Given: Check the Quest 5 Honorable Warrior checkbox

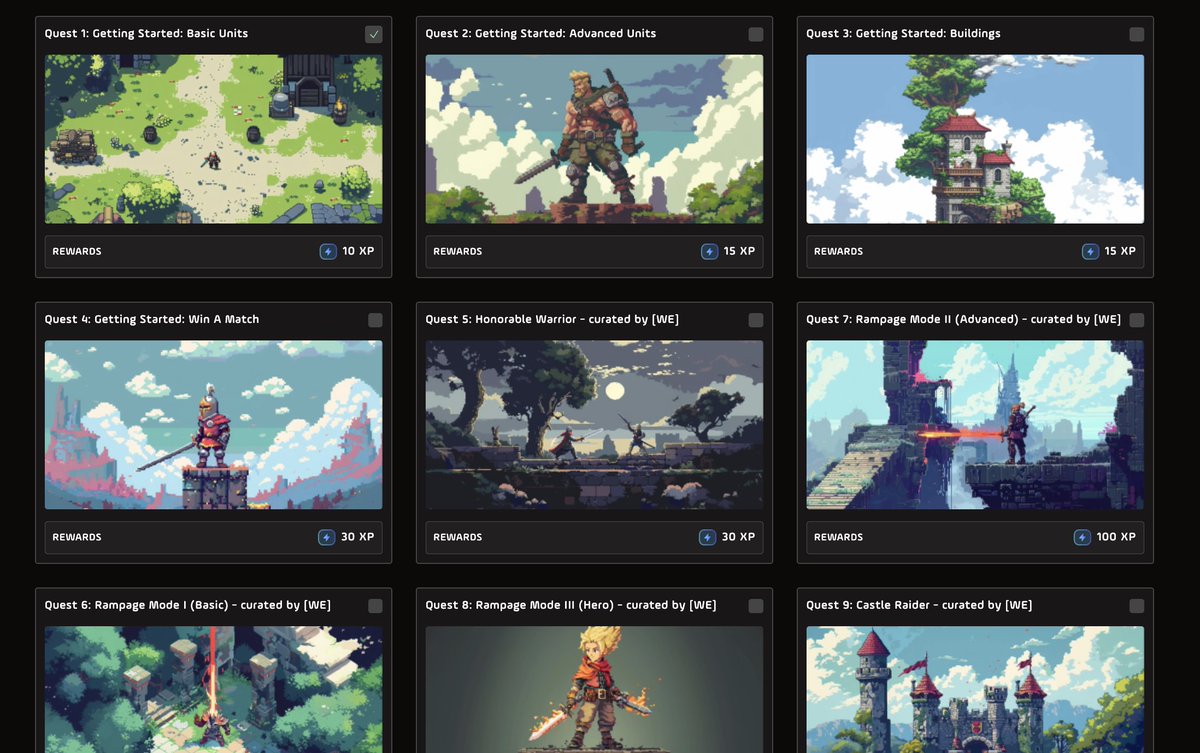Looking at the screenshot, I should pyautogui.click(x=755, y=320).
